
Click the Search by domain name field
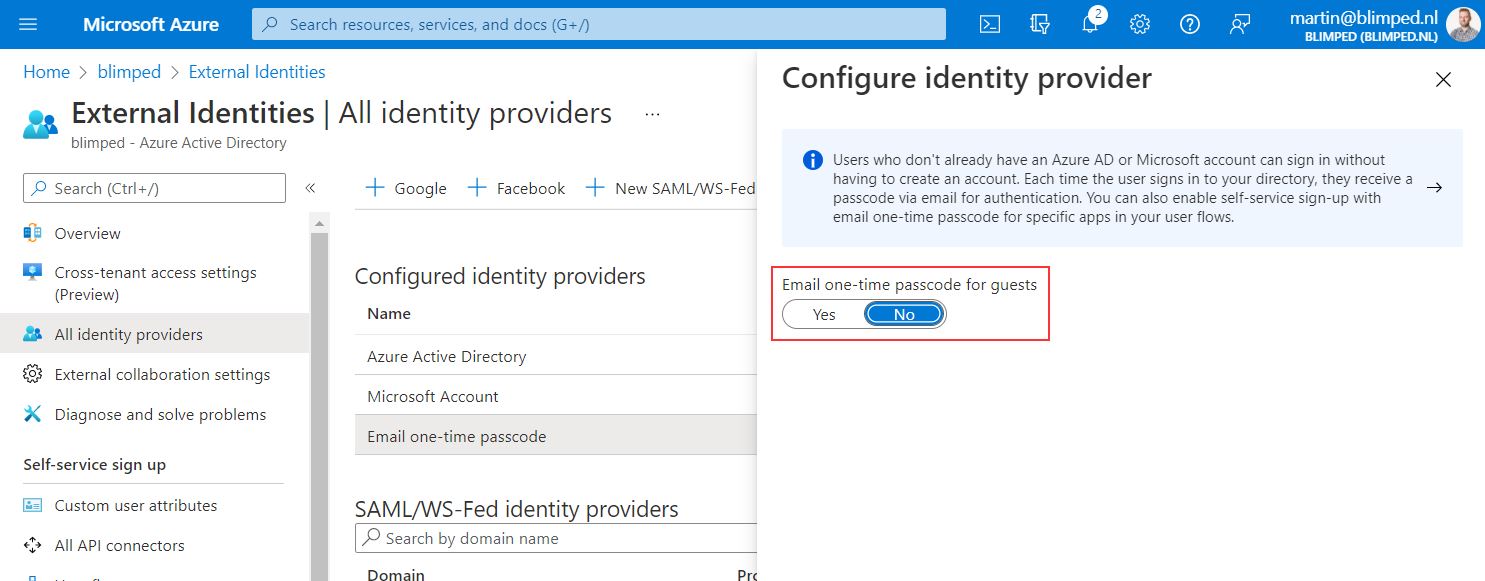(x=556, y=538)
